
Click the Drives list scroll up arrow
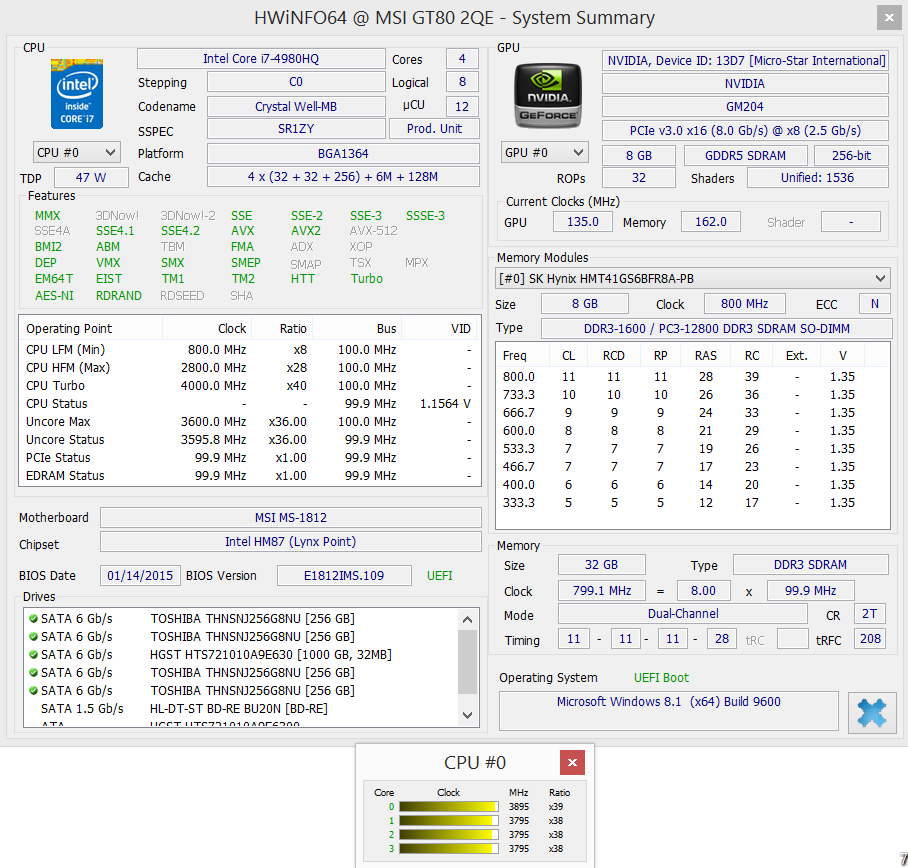[468, 620]
